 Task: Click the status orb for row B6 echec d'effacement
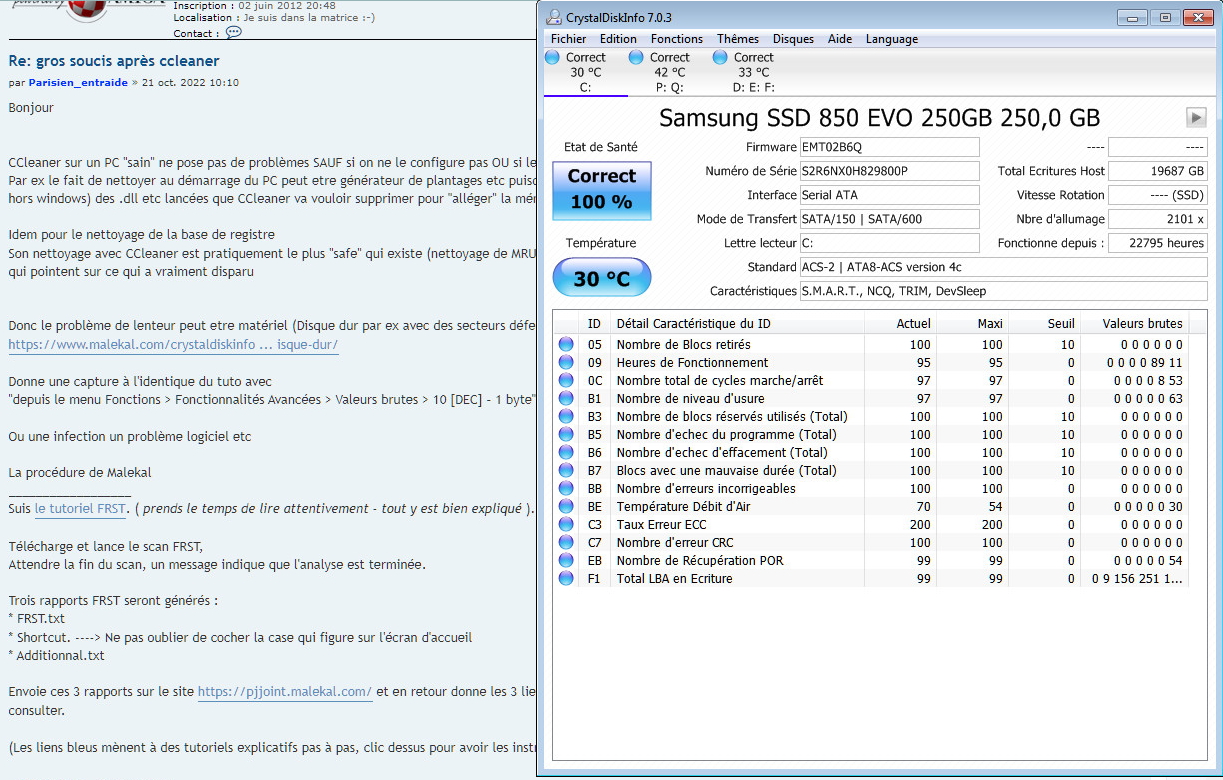tap(566, 453)
